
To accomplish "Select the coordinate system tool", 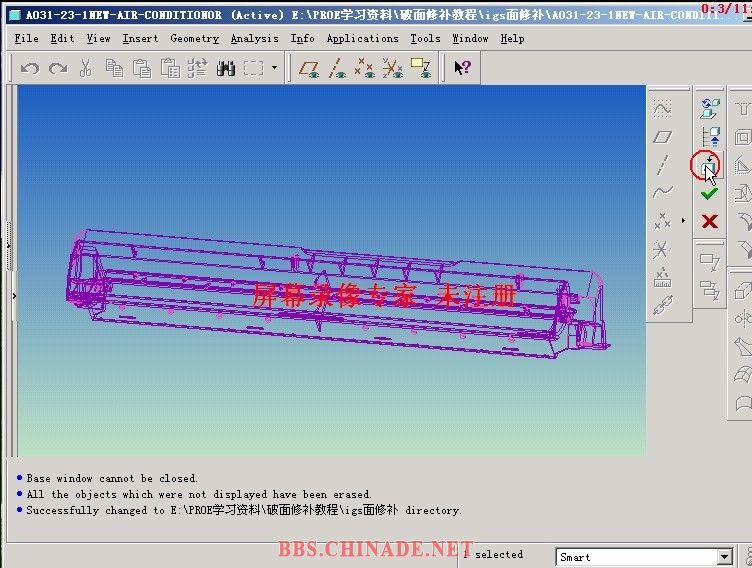I will (661, 249).
